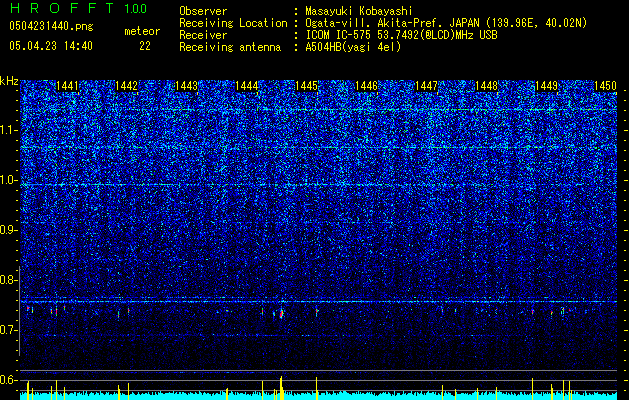
Task: Click the Receiving antenna label
Action: pos(230,47)
